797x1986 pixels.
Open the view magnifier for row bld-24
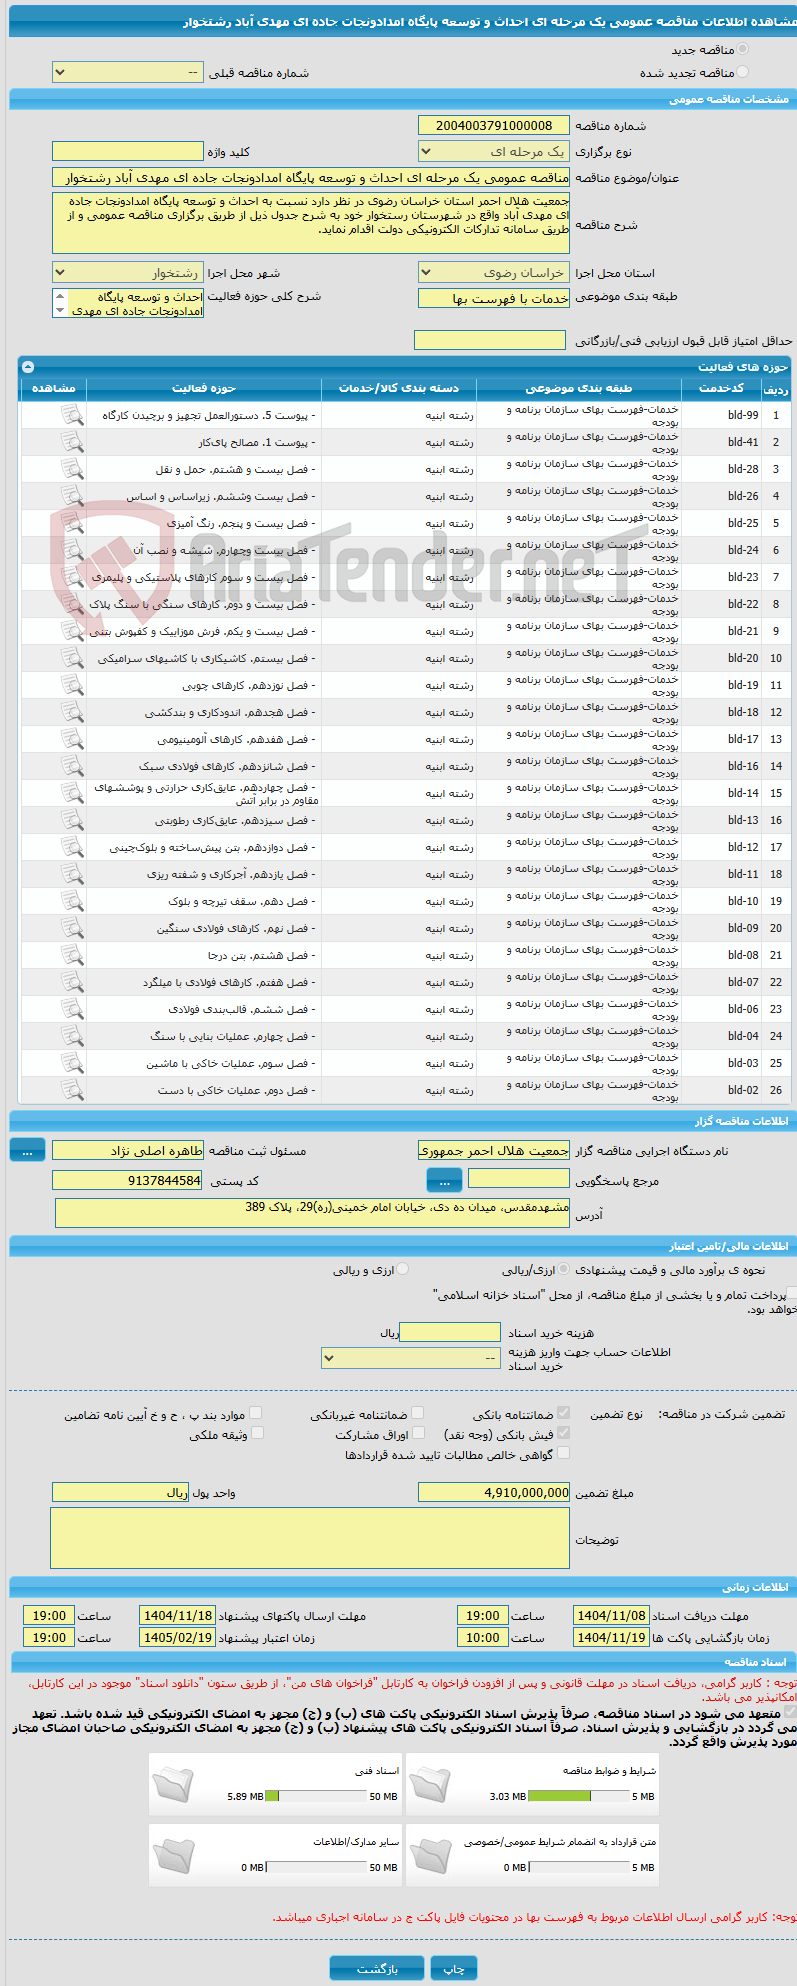point(72,550)
